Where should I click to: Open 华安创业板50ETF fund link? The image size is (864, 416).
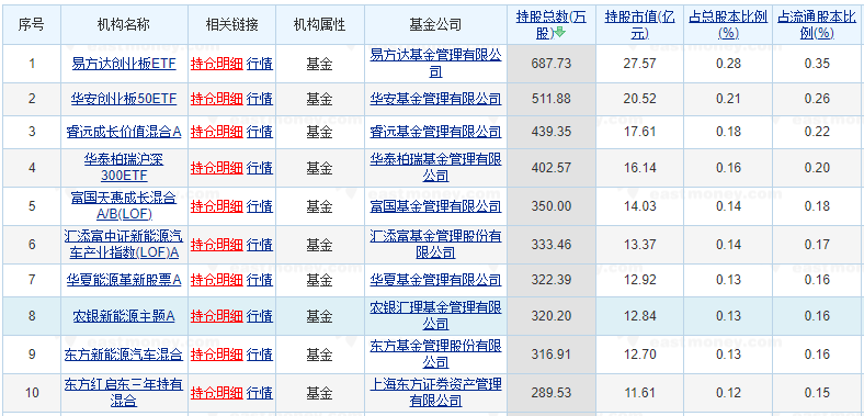124,99
